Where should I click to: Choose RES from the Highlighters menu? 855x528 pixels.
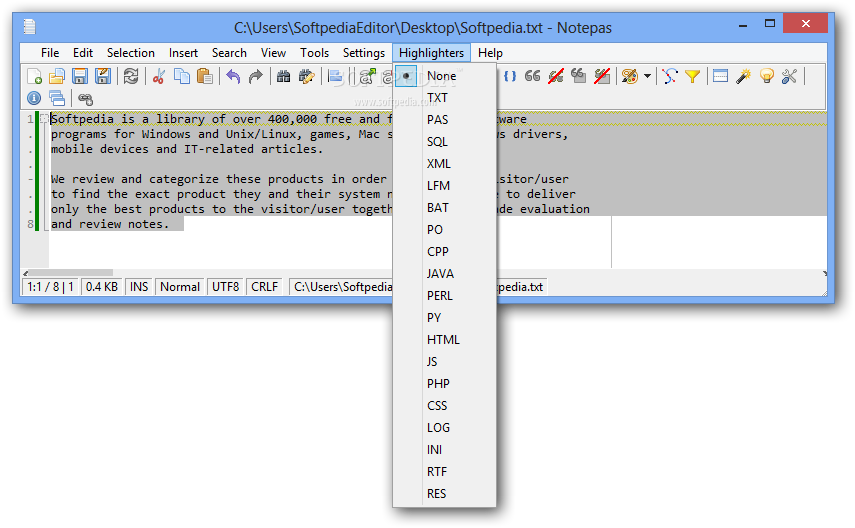point(444,494)
